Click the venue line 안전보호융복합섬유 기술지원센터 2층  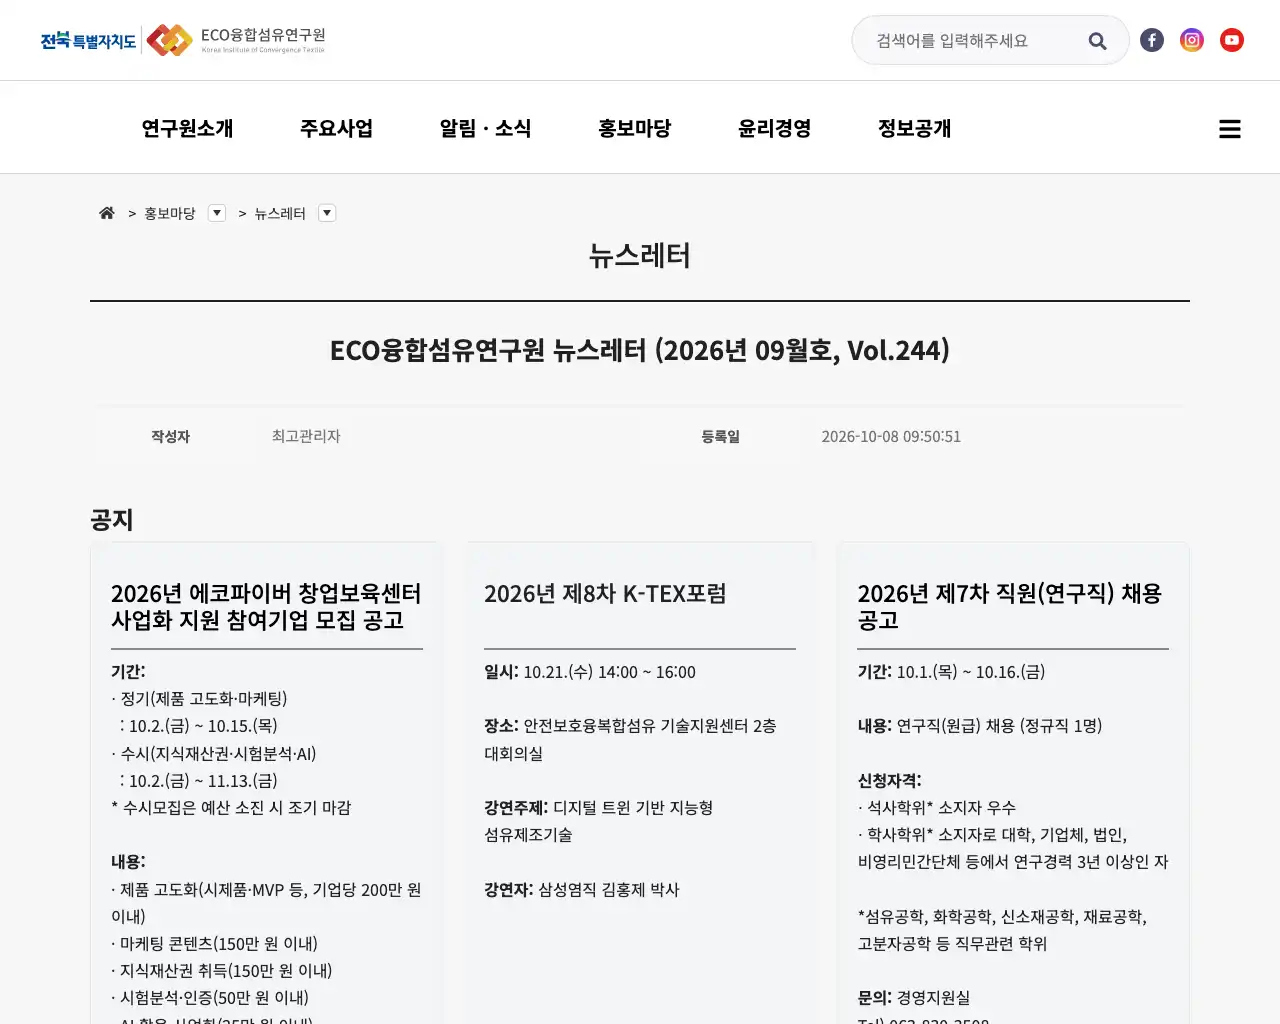650,726
